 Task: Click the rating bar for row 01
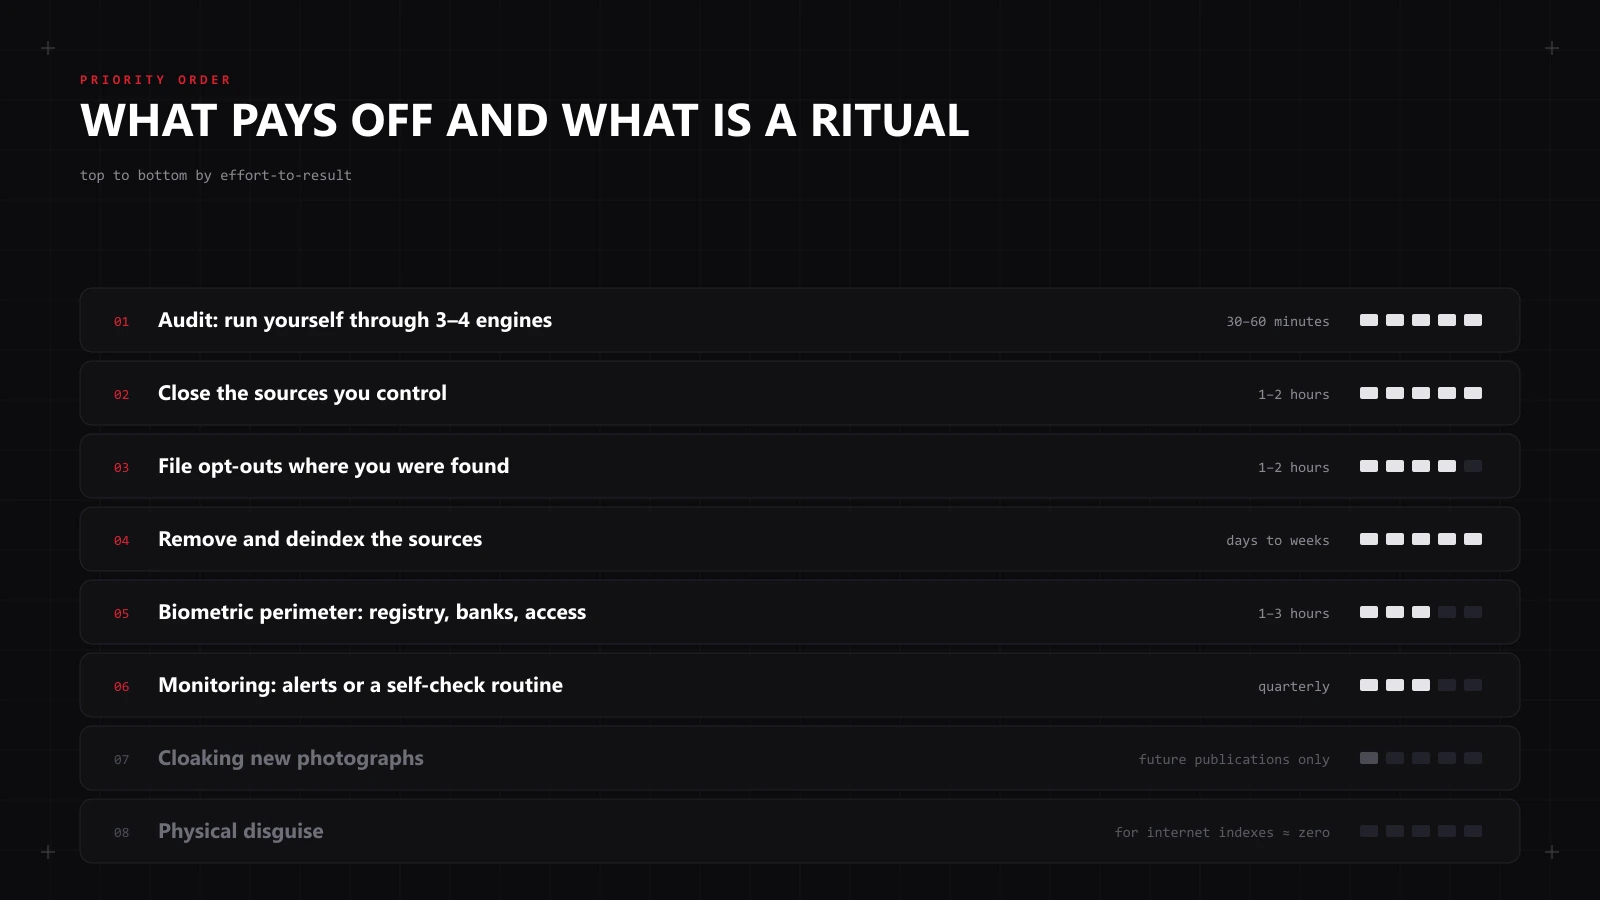point(1421,320)
